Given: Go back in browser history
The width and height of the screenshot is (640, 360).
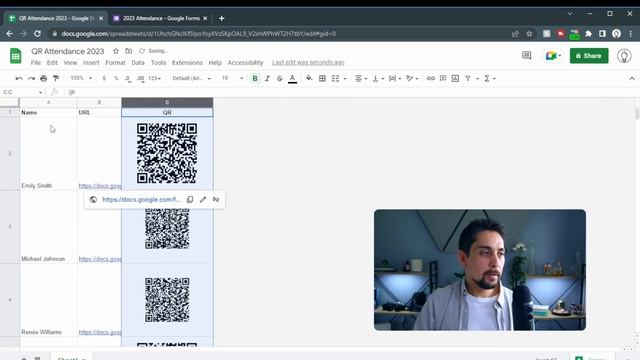Looking at the screenshot, I should pyautogui.click(x=9, y=34).
